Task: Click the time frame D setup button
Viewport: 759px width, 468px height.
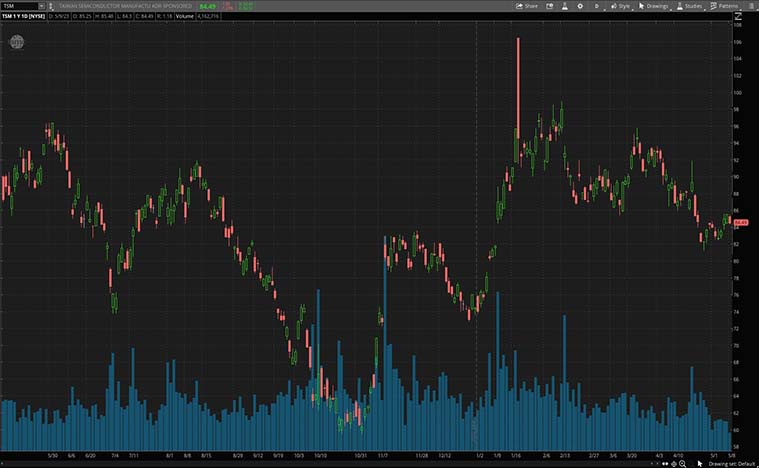Action: click(x=596, y=6)
